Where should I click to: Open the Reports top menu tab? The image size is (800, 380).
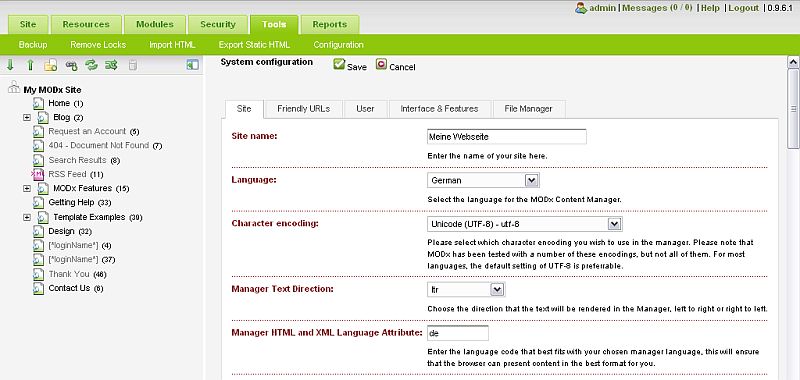pyautogui.click(x=330, y=24)
